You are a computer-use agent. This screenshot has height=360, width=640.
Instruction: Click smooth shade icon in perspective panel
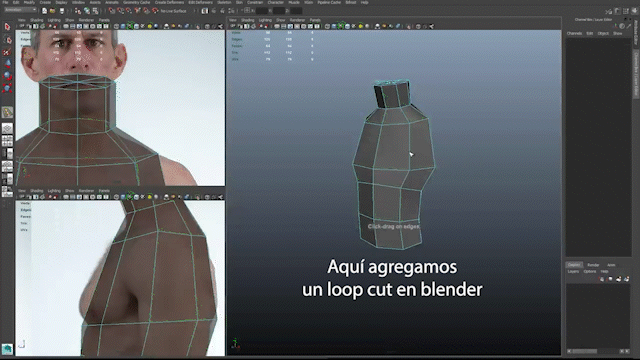coord(334,26)
